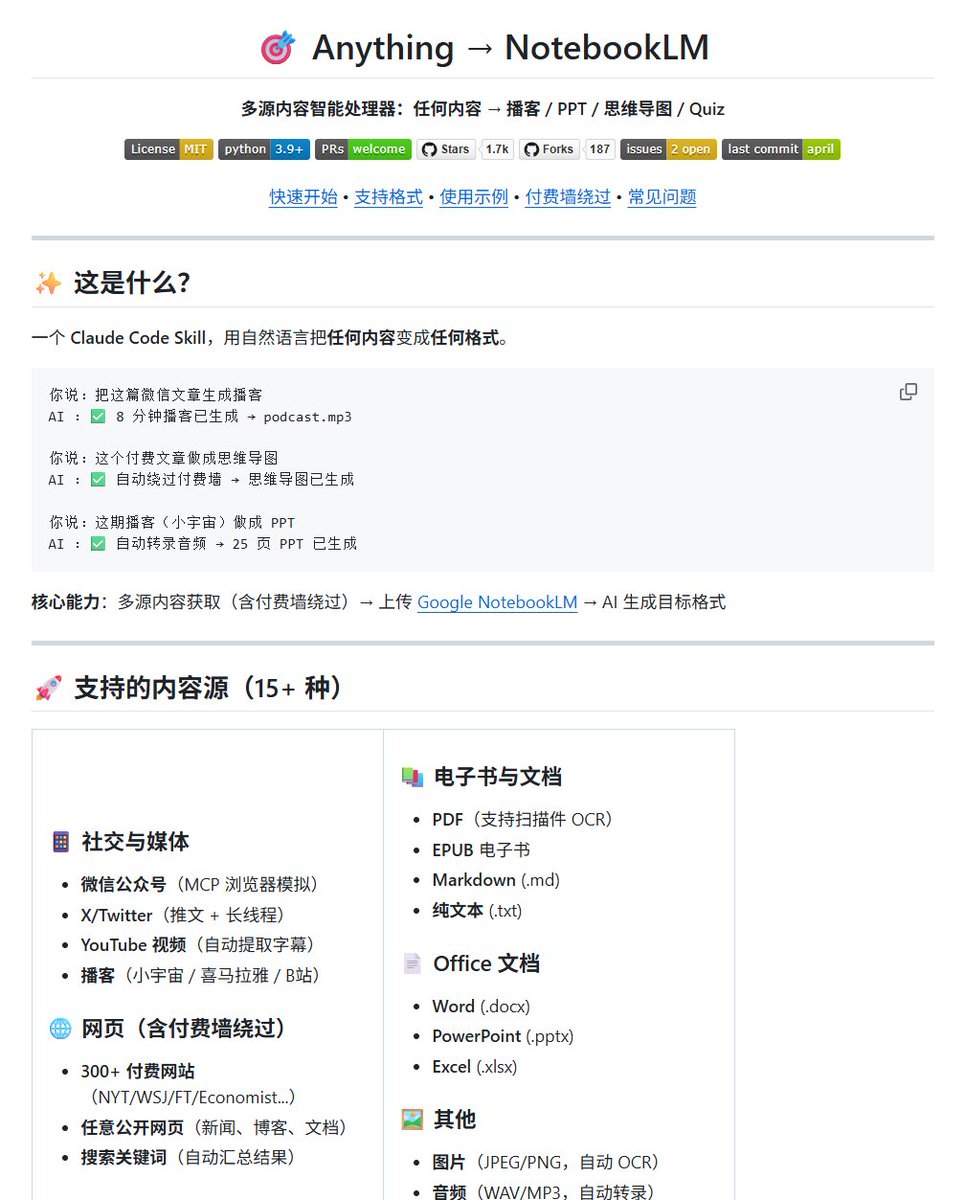Click the Markdown (.md) list item
The height and width of the screenshot is (1200, 965).
pyautogui.click(x=496, y=880)
